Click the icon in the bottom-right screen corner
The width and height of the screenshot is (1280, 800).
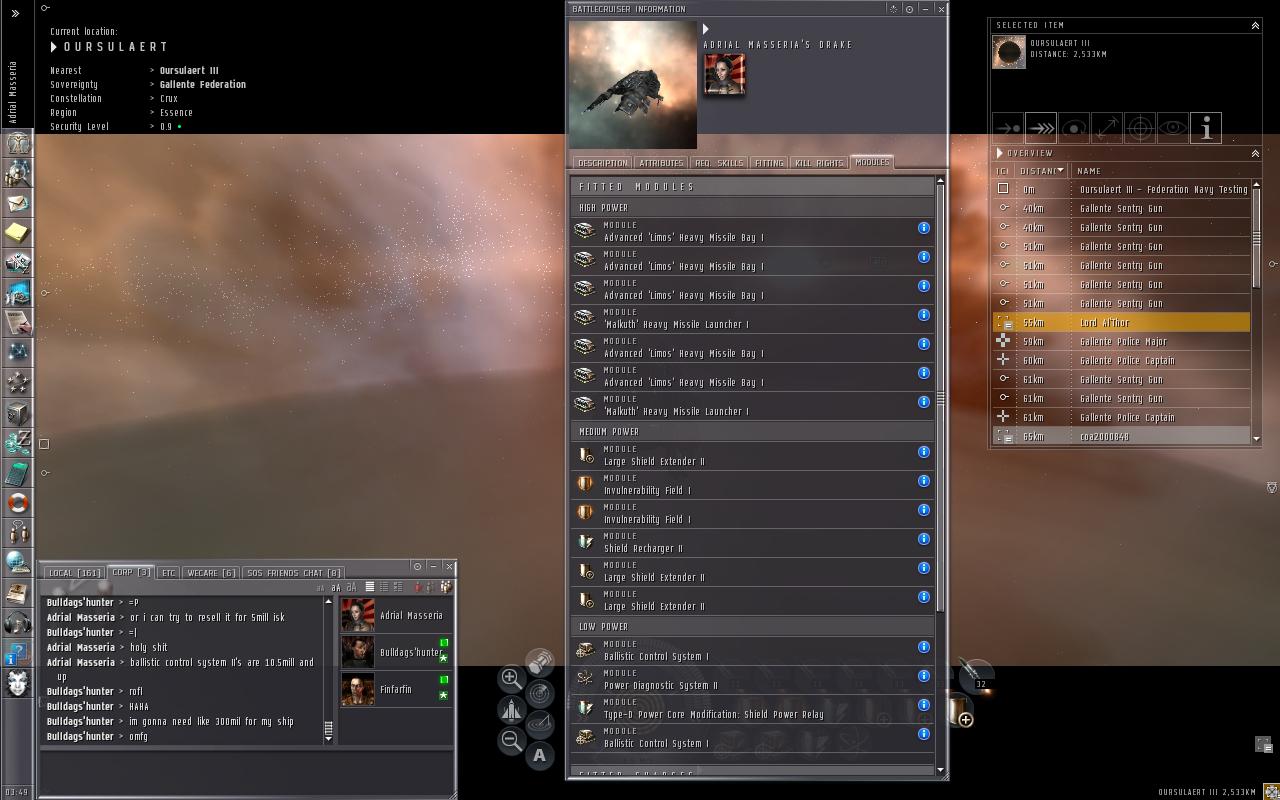pyautogui.click(x=1271, y=791)
